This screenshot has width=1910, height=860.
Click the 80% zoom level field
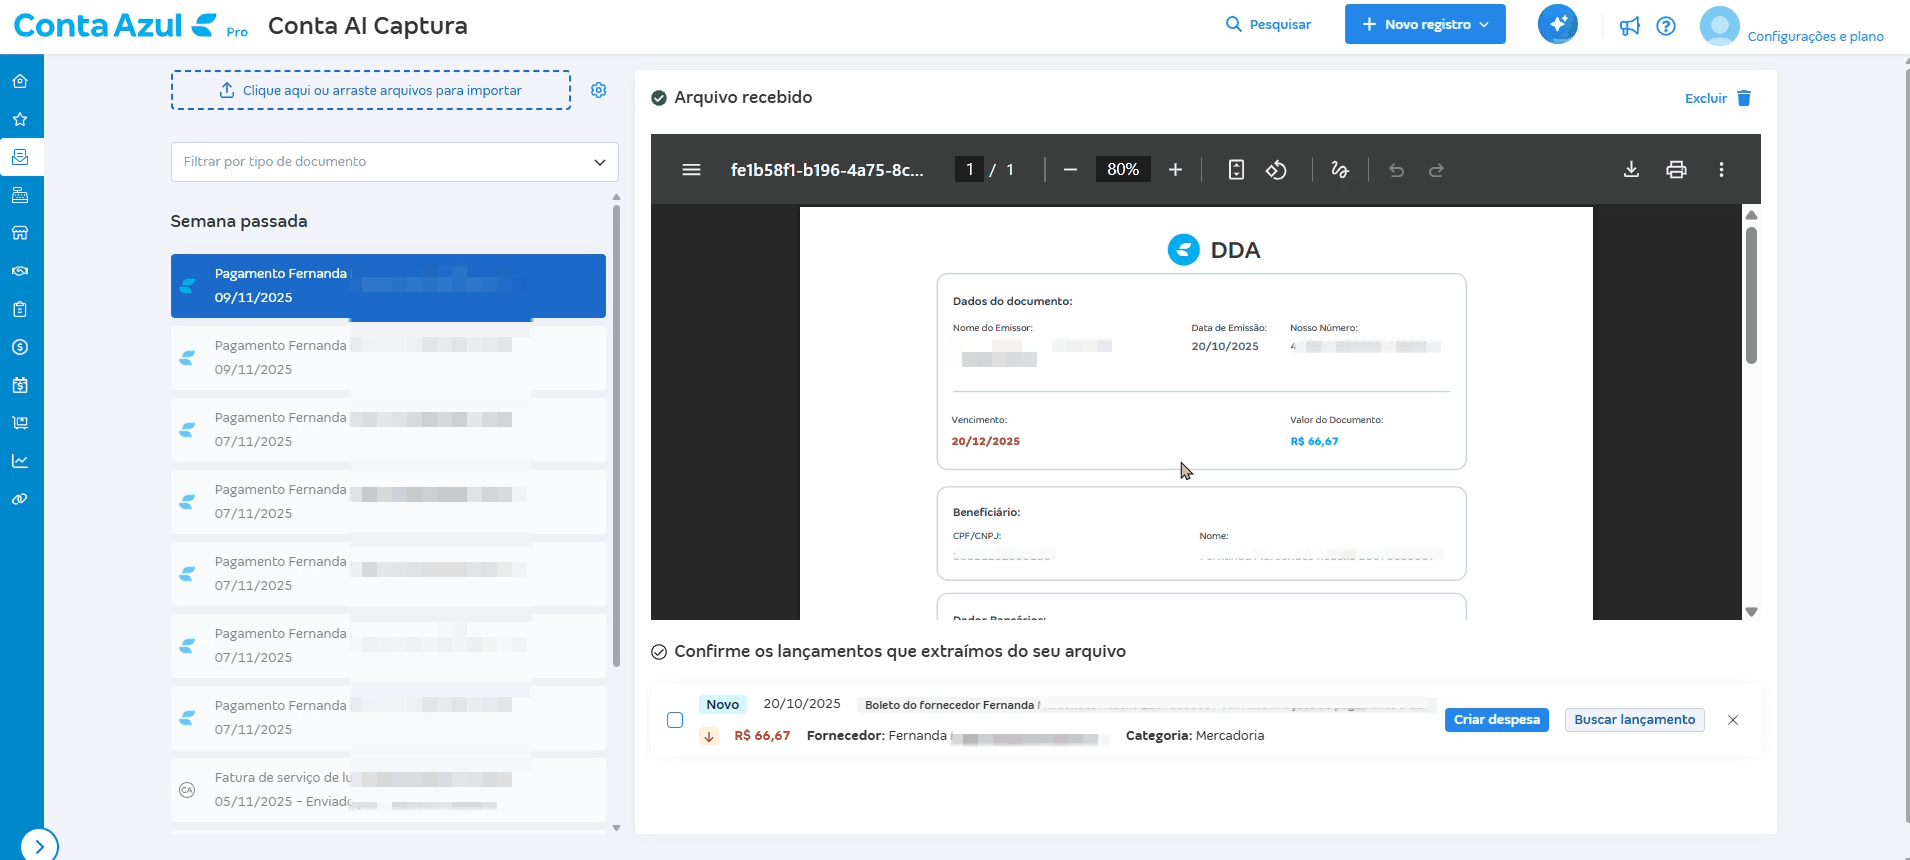[x=1123, y=170]
